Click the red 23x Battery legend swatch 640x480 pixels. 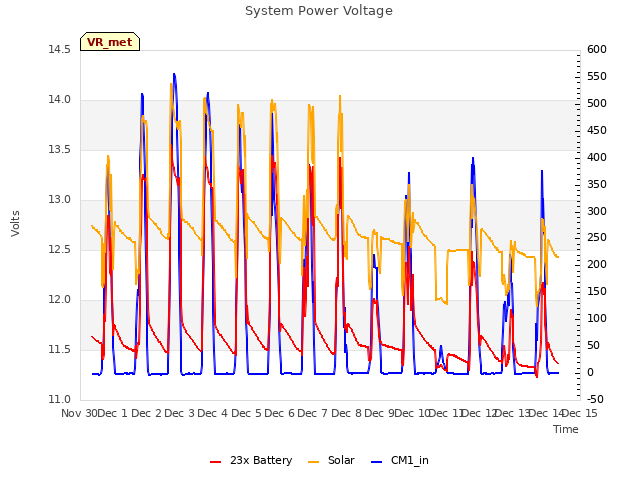pyautogui.click(x=215, y=462)
